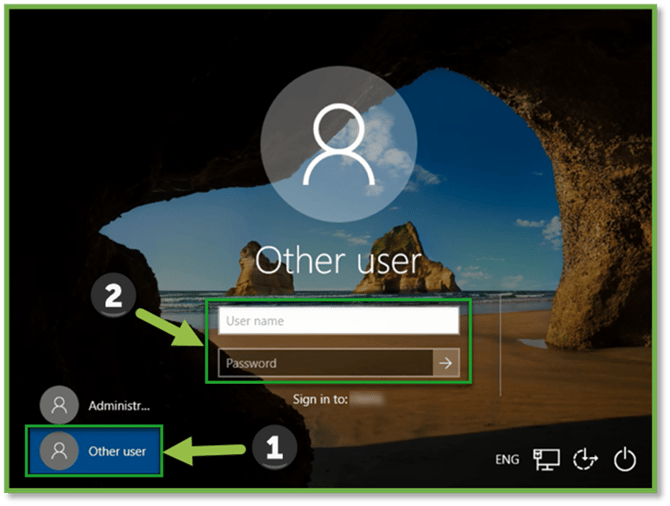
Task: Open the network connection icon
Action: (x=547, y=459)
